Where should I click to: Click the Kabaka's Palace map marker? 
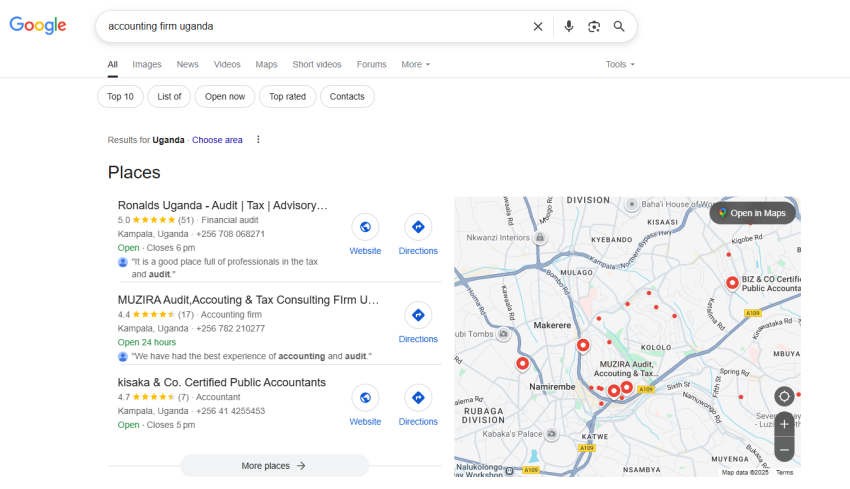tap(551, 434)
